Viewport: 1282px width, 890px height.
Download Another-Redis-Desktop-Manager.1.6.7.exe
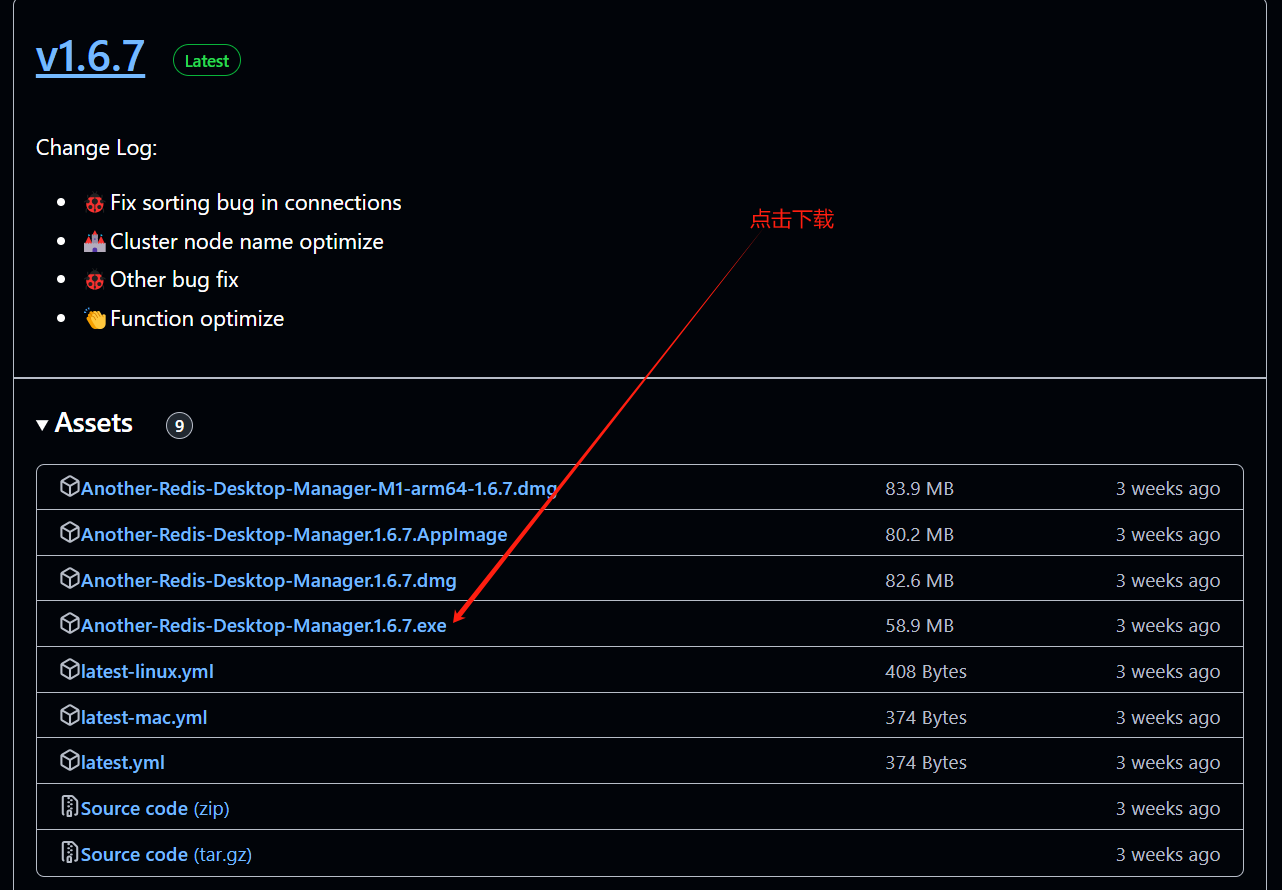click(x=264, y=626)
